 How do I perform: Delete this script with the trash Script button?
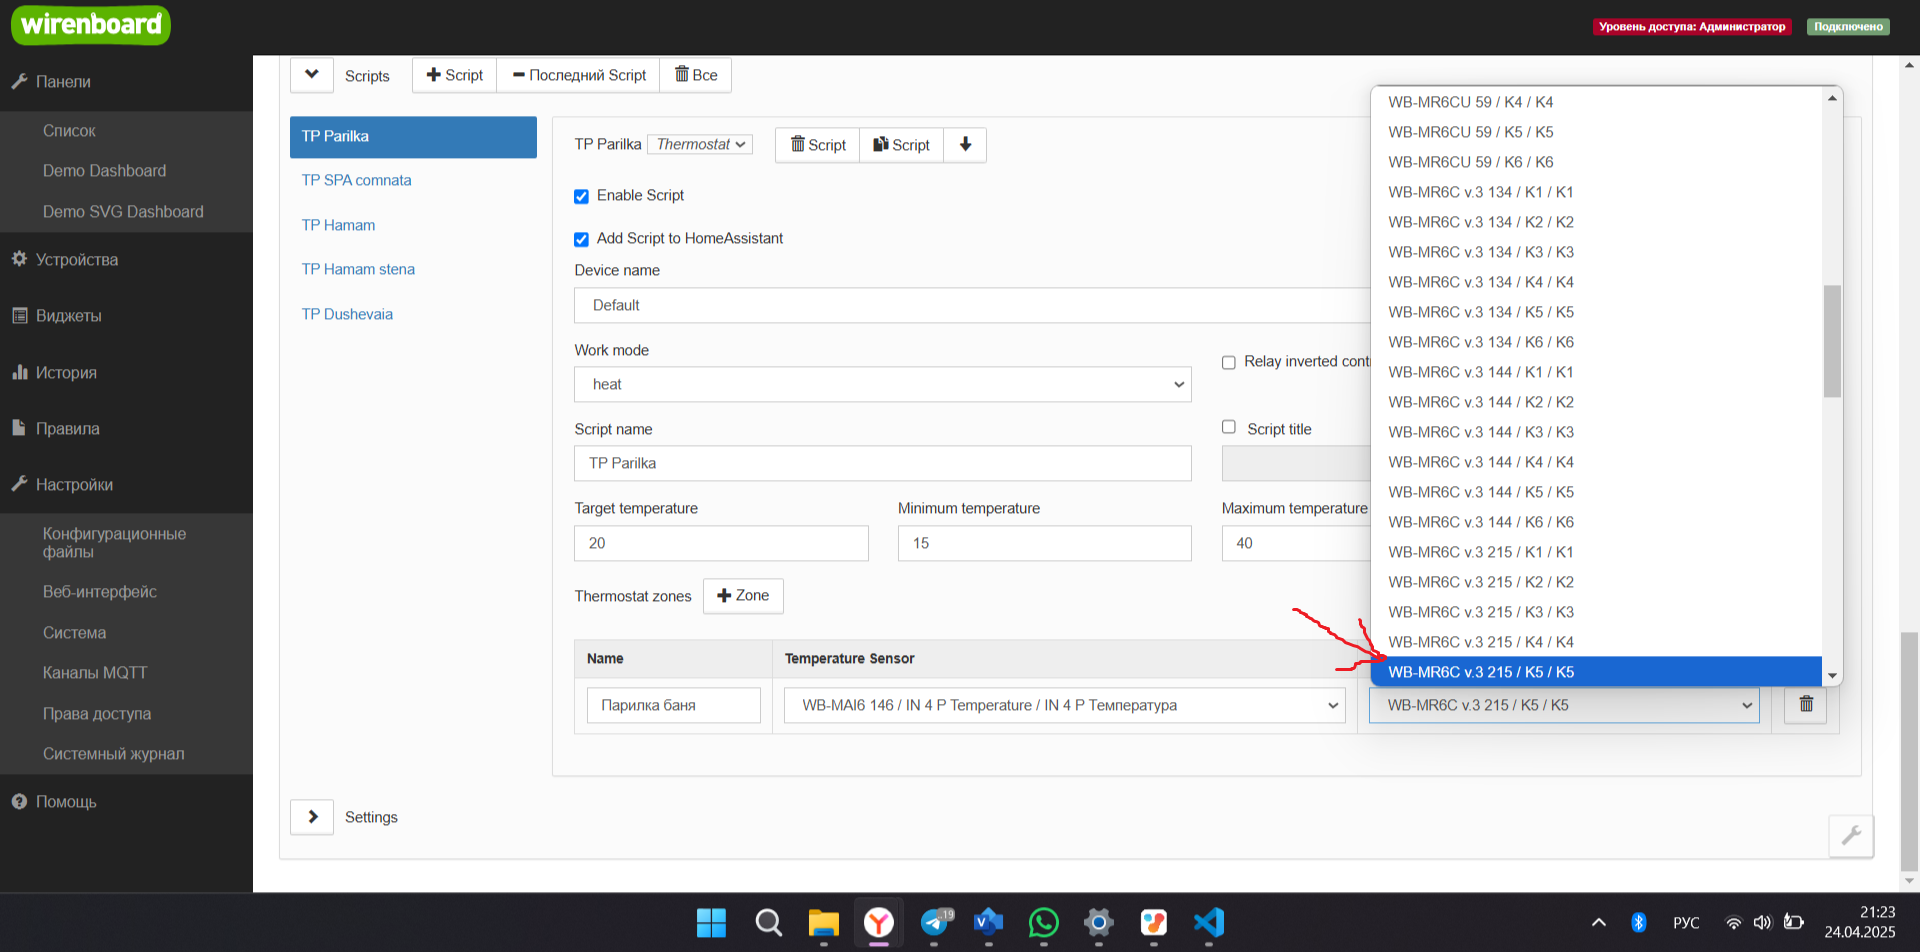point(818,145)
